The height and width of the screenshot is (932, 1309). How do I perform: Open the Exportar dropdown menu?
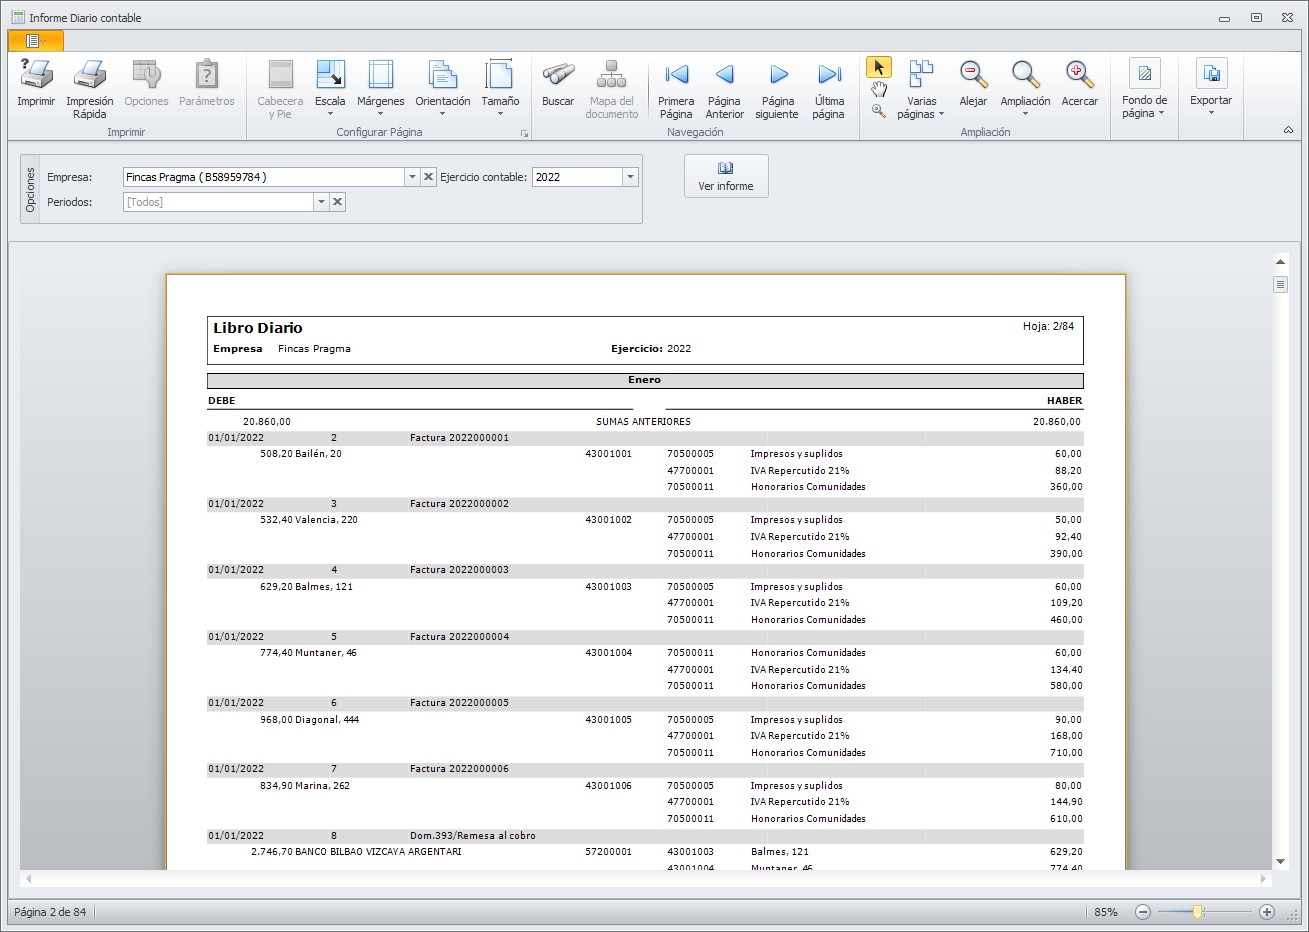(1210, 88)
